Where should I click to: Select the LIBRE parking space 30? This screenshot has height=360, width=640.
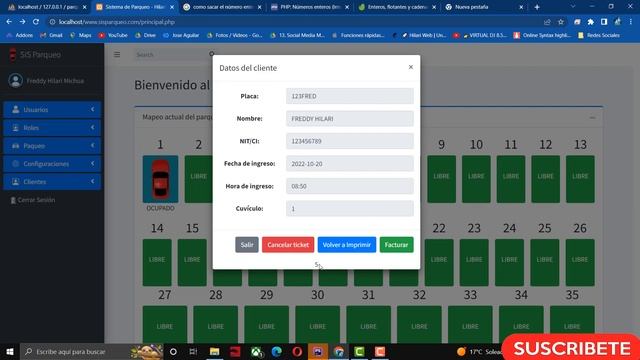[x=318, y=324]
